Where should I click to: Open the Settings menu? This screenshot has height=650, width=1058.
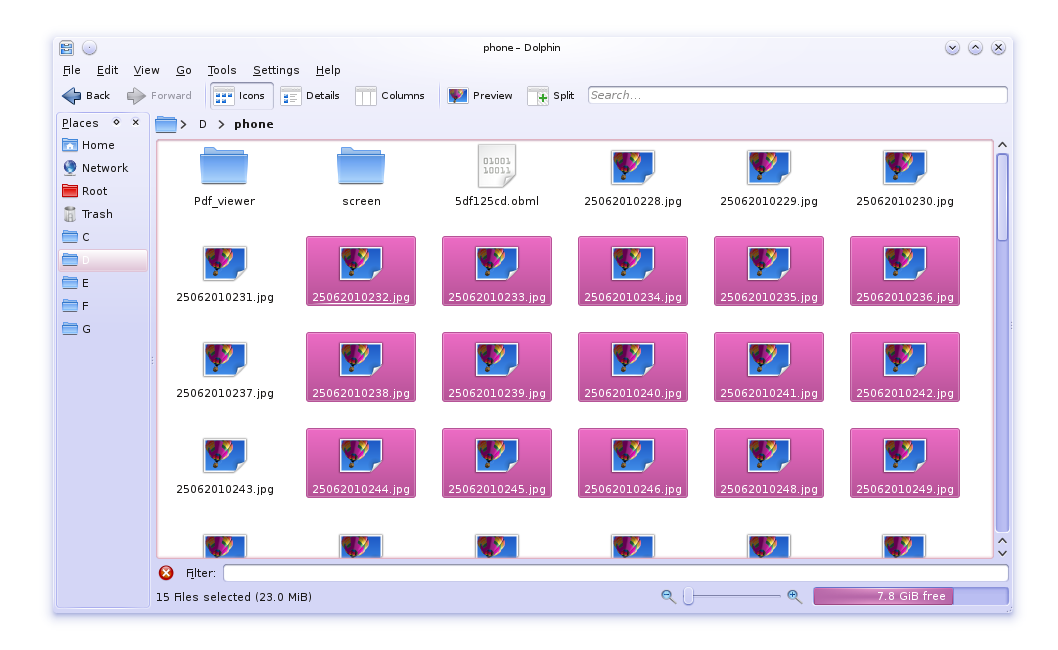point(276,70)
